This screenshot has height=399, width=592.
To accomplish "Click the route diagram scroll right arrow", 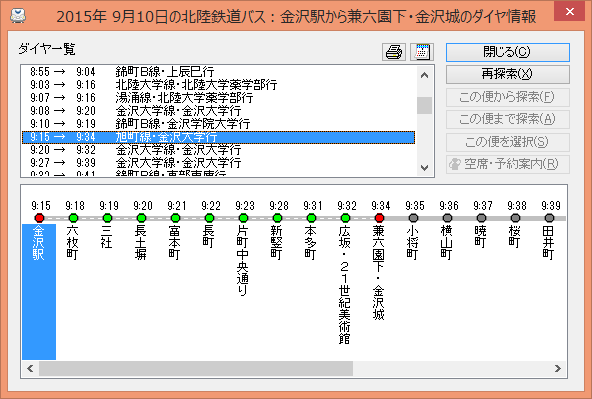I will click(558, 368).
